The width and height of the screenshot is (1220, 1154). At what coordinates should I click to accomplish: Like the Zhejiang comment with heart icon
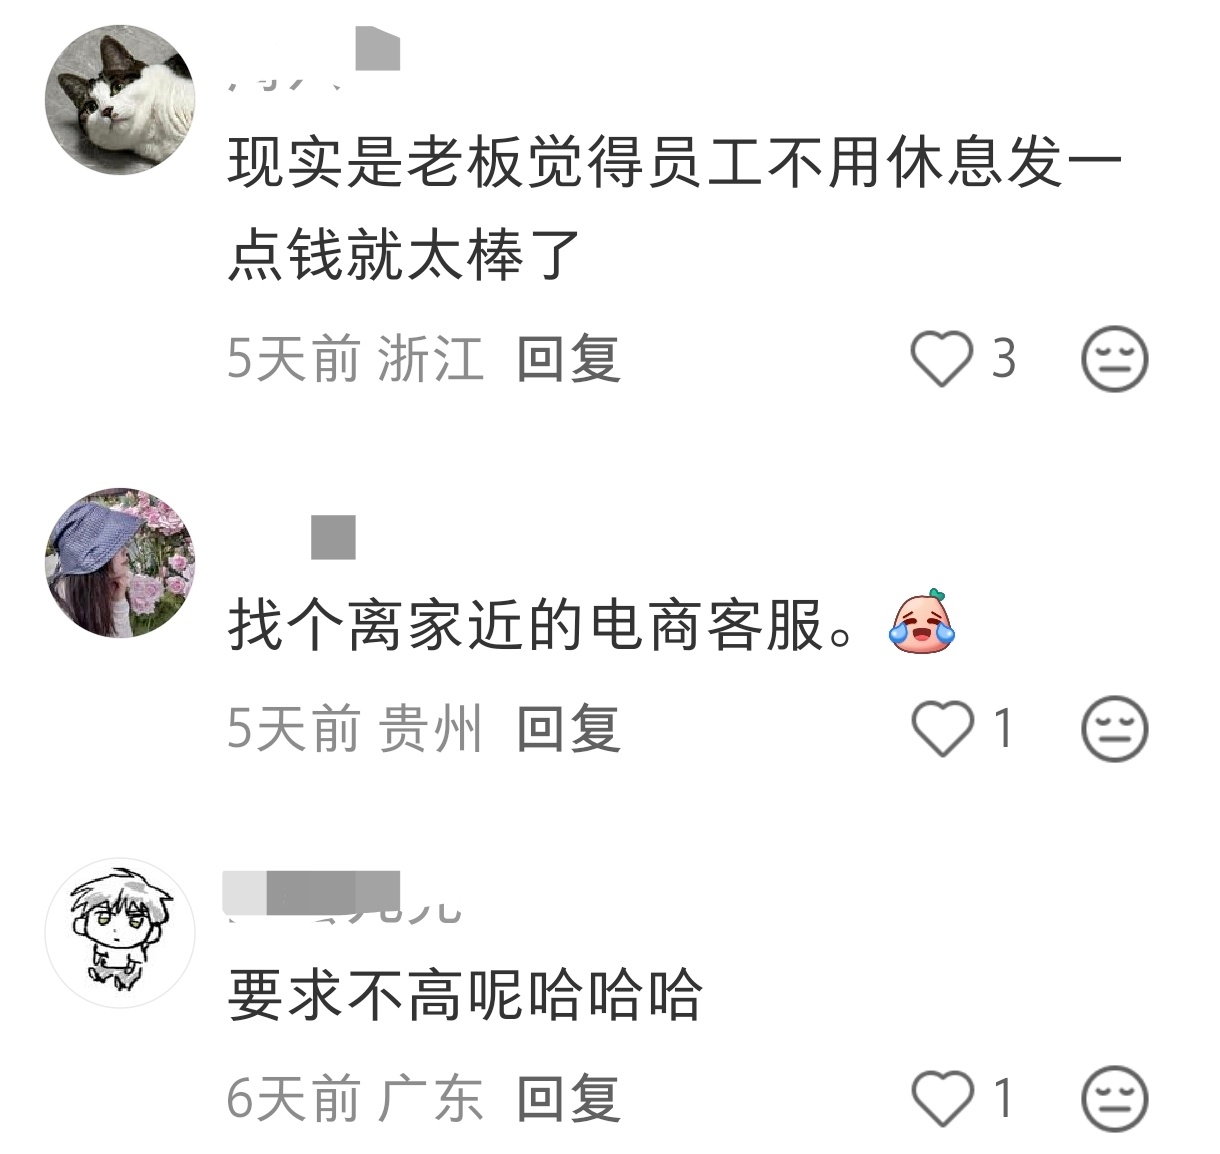click(x=941, y=358)
